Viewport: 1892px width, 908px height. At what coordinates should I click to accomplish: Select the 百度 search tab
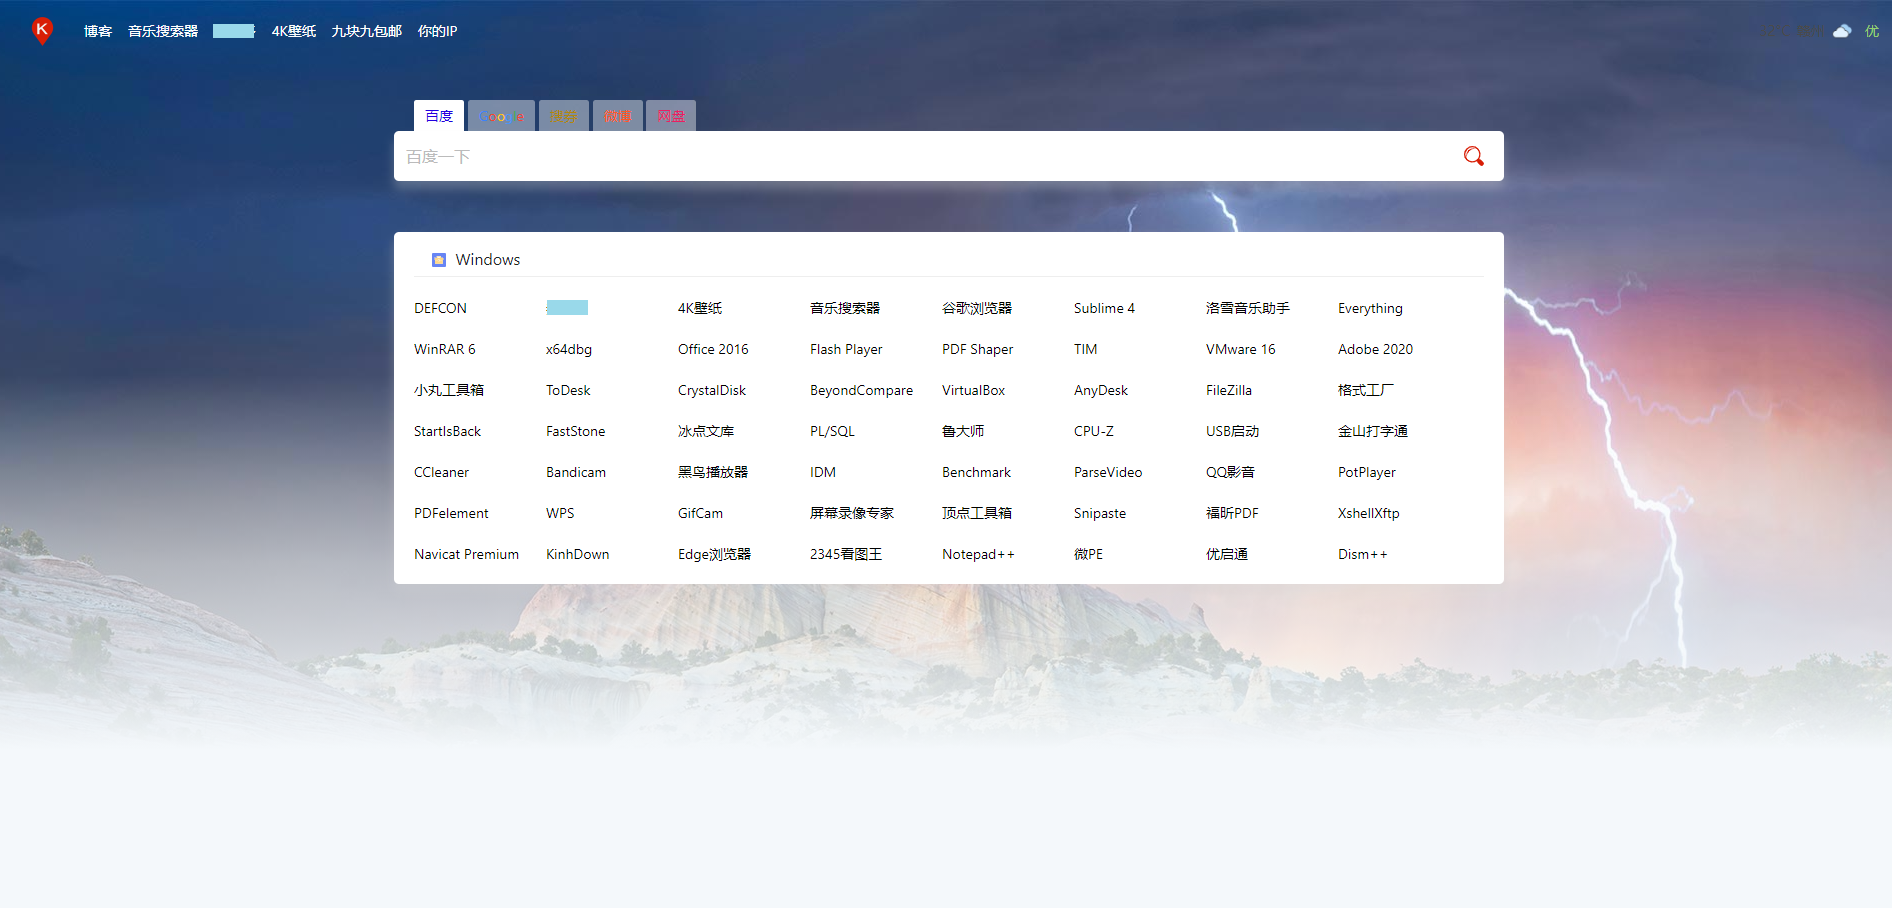point(439,115)
